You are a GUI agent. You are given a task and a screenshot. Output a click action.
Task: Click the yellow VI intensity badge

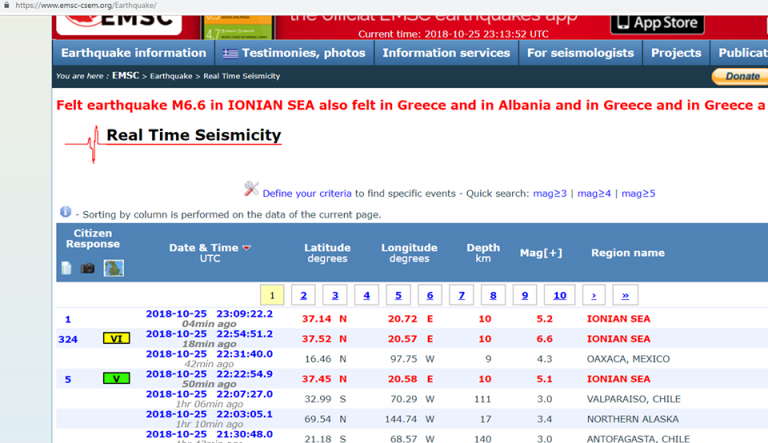click(116, 339)
